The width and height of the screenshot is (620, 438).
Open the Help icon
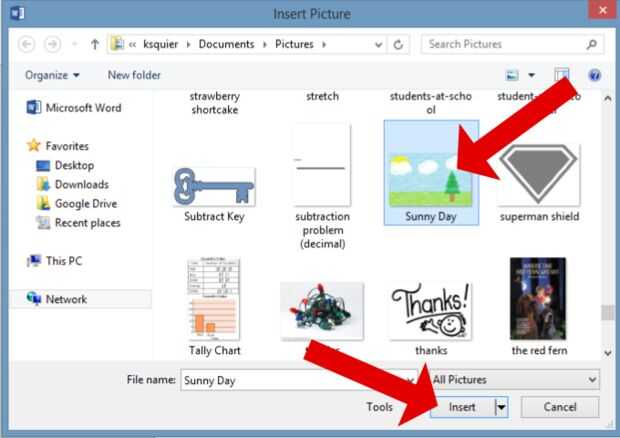(x=594, y=75)
